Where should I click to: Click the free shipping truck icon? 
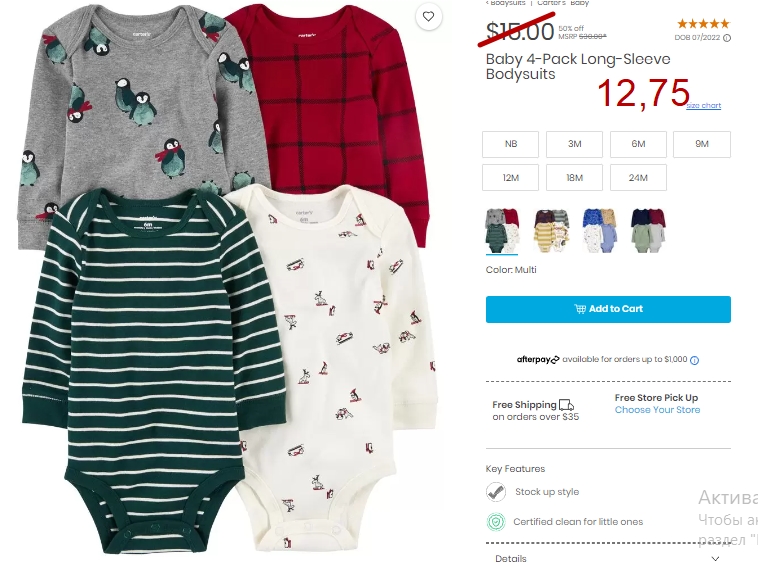[x=566, y=405]
